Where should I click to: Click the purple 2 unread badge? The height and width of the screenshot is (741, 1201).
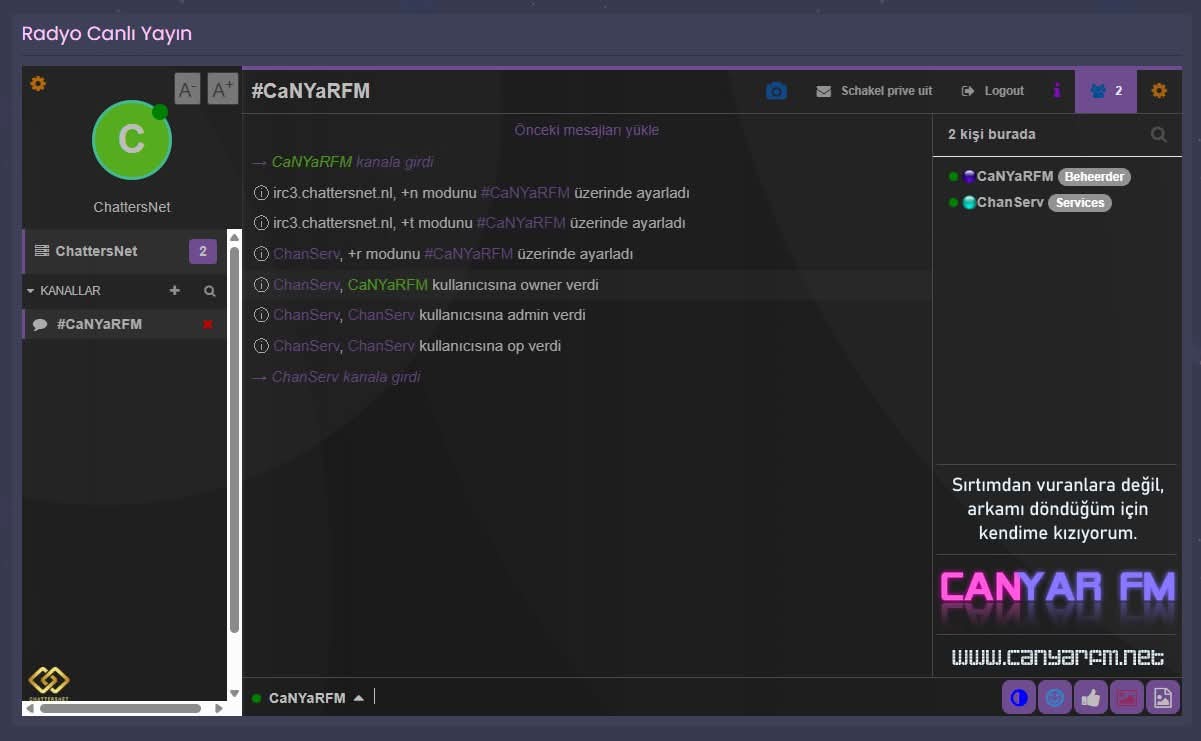(203, 251)
